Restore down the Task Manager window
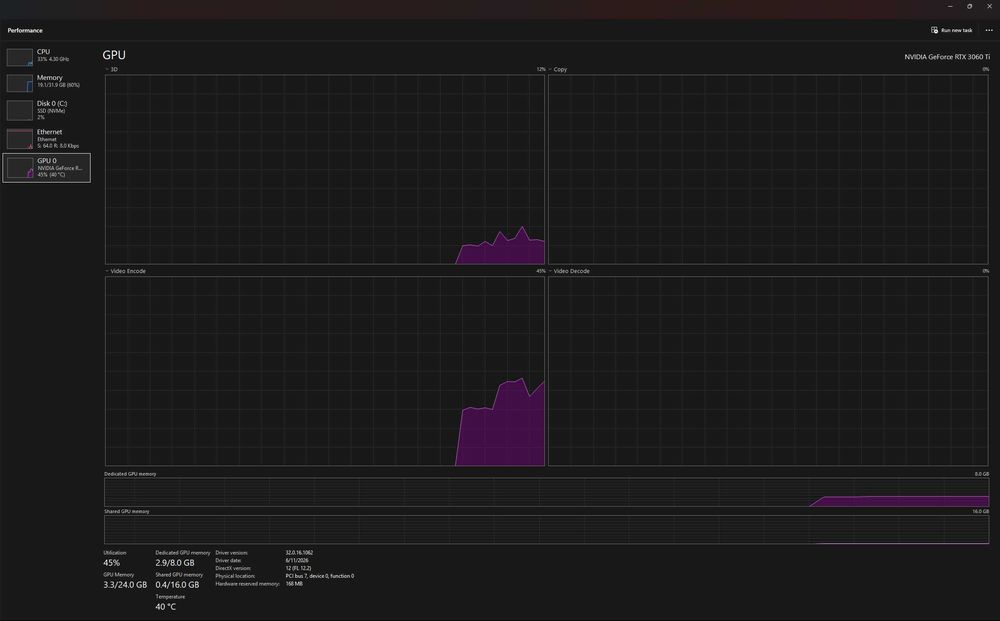Image resolution: width=1000 pixels, height=621 pixels. (969, 6)
